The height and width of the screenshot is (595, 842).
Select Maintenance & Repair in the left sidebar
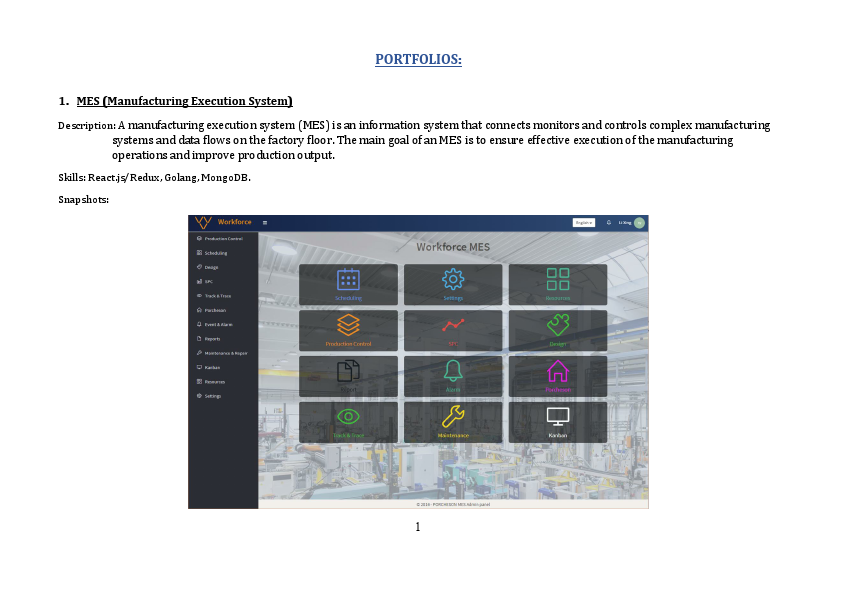pos(223,353)
